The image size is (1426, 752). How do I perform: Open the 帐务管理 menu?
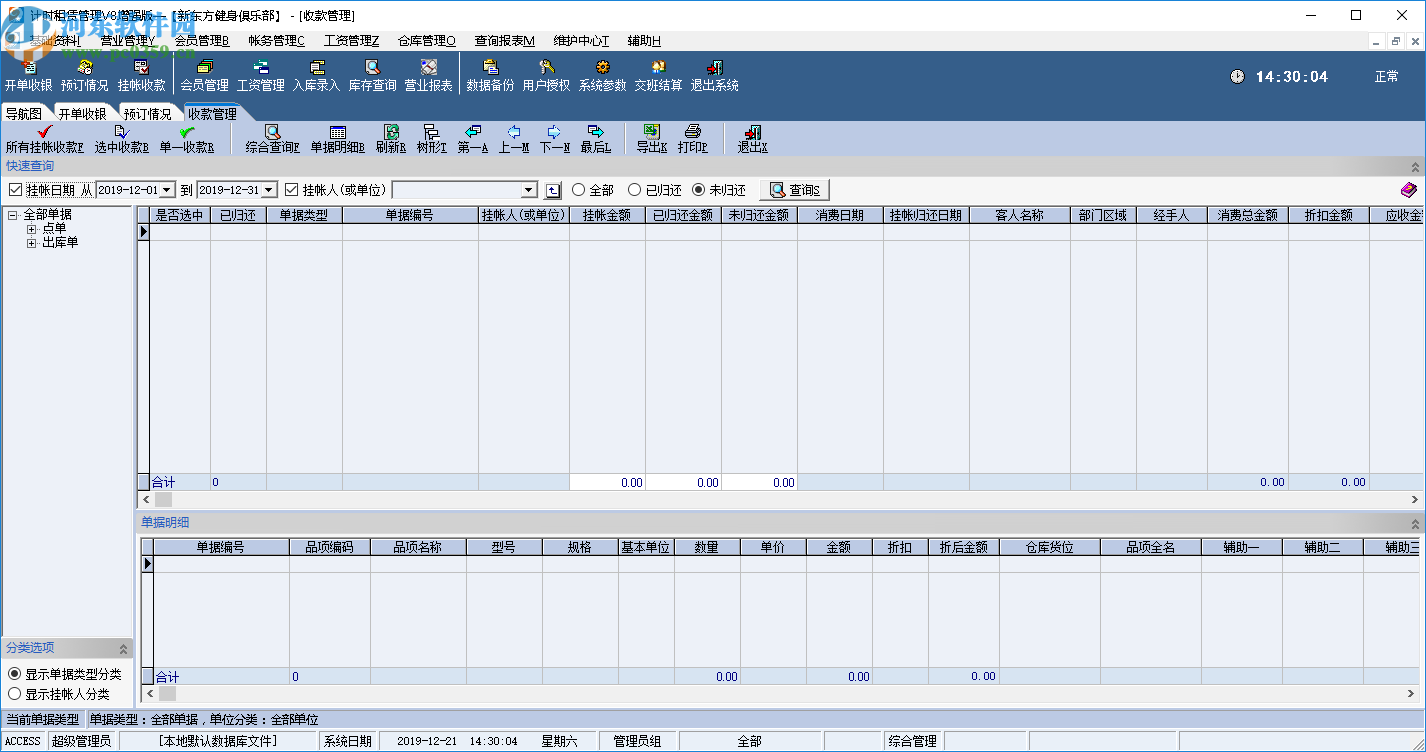(x=277, y=41)
